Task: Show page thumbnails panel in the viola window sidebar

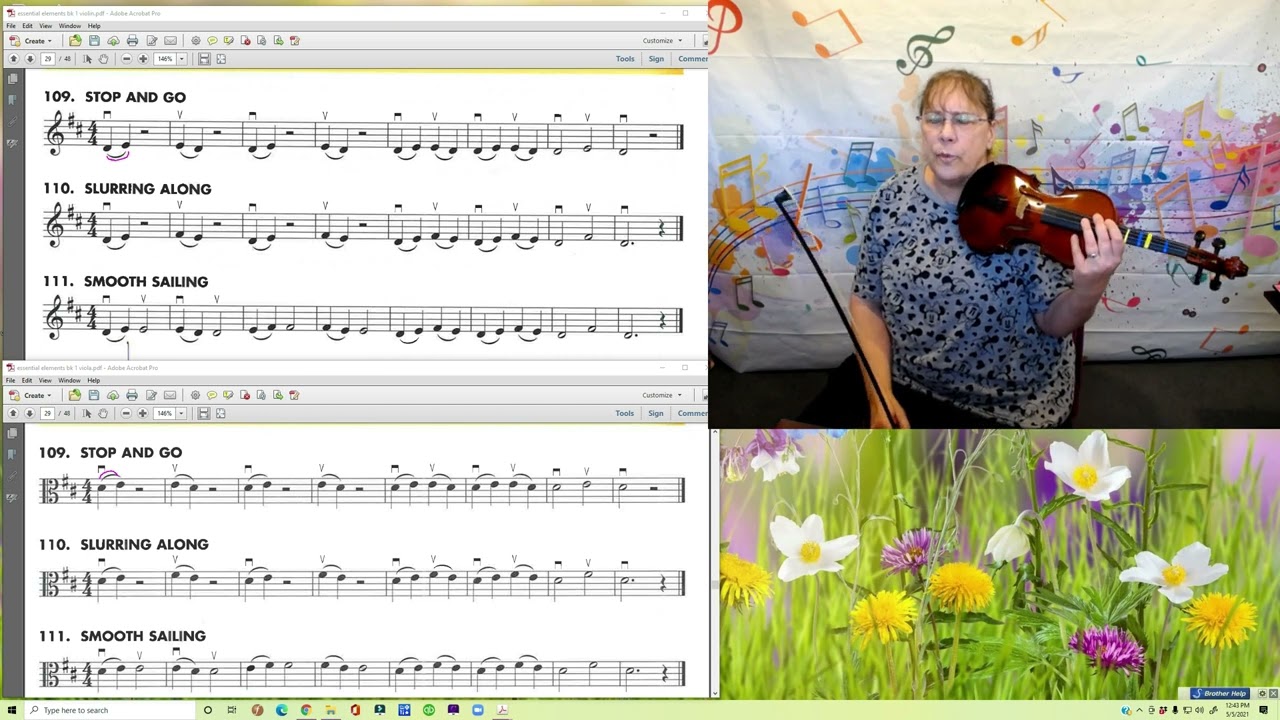Action: coord(12,433)
